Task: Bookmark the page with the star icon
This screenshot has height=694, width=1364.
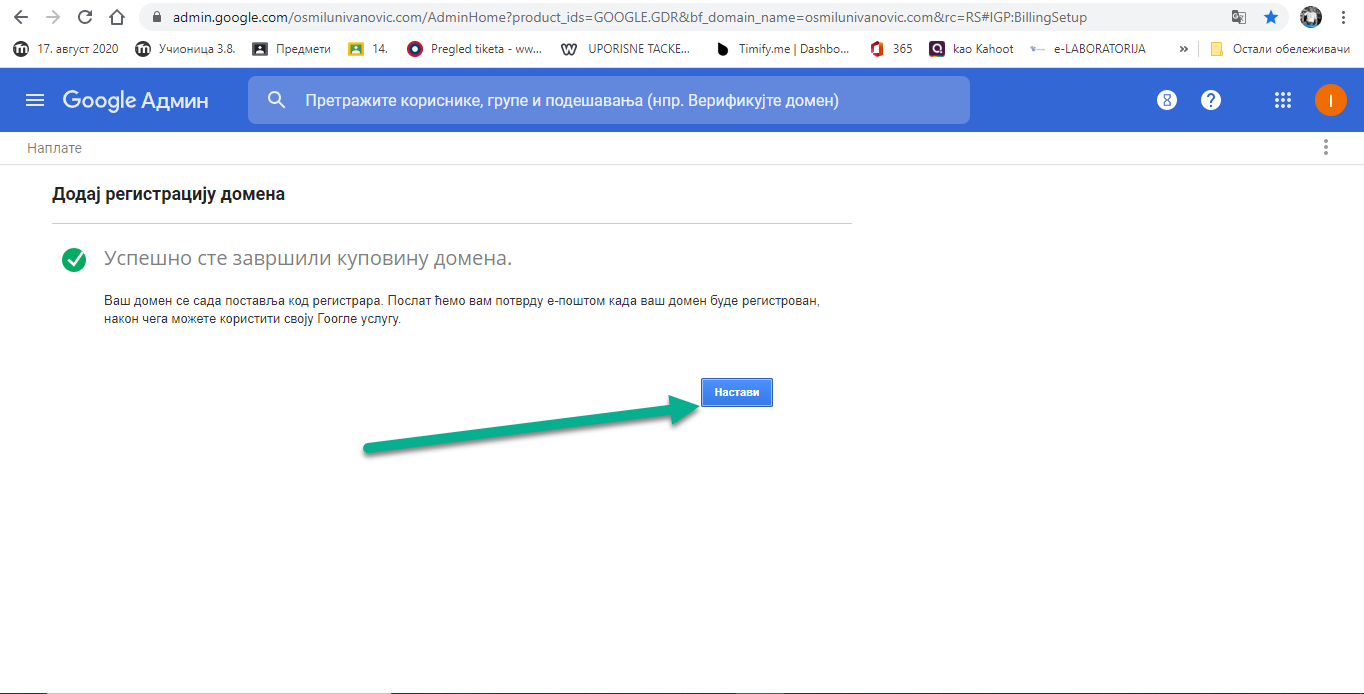Action: 1270,17
